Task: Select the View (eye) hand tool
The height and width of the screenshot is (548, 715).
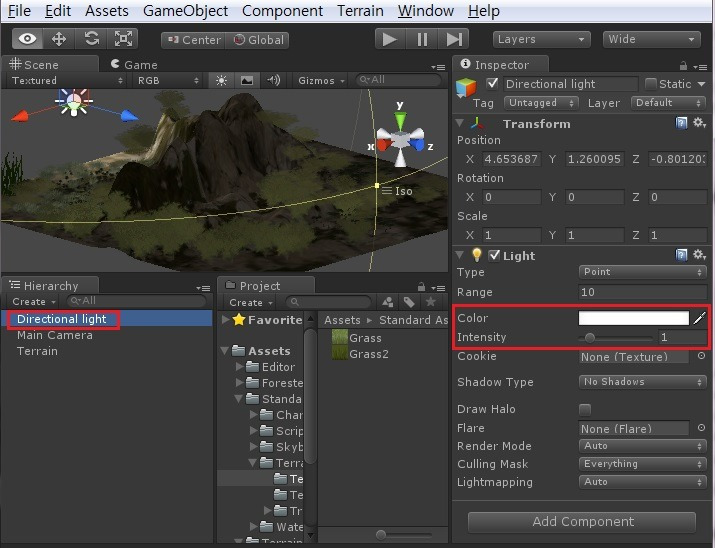Action: pyautogui.click(x=27, y=39)
